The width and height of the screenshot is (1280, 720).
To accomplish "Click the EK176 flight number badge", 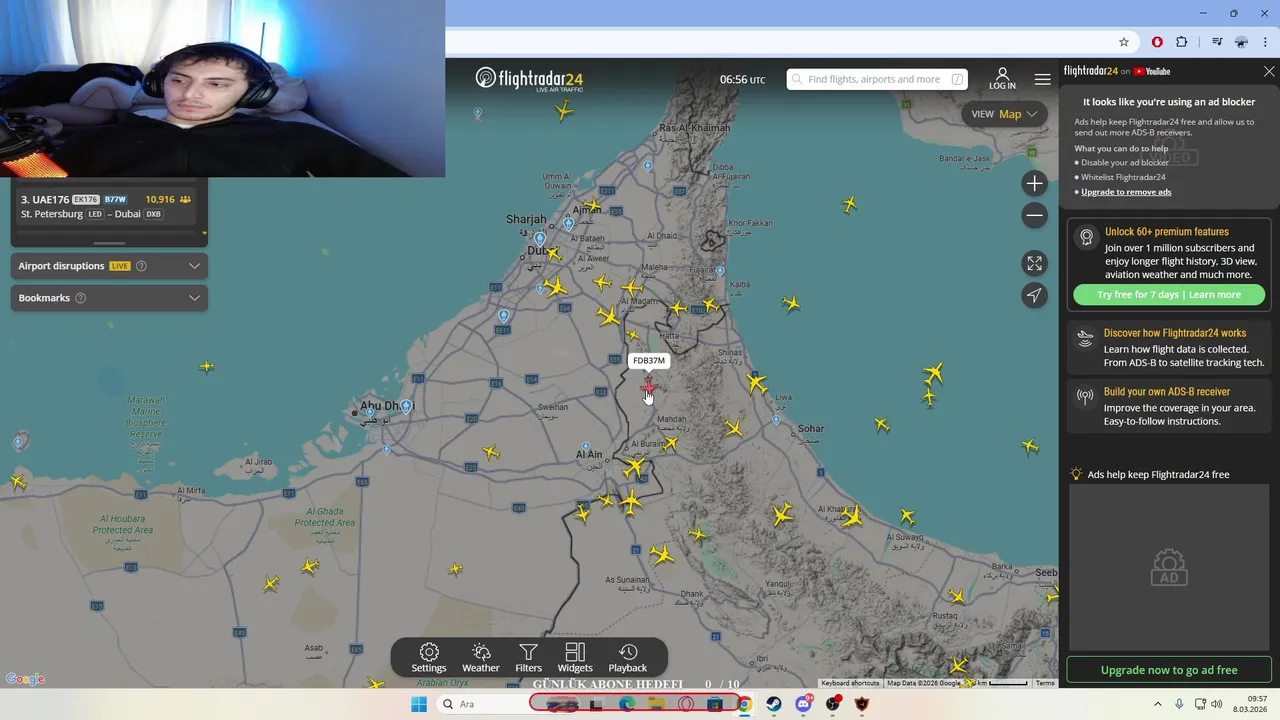I will pos(86,200).
